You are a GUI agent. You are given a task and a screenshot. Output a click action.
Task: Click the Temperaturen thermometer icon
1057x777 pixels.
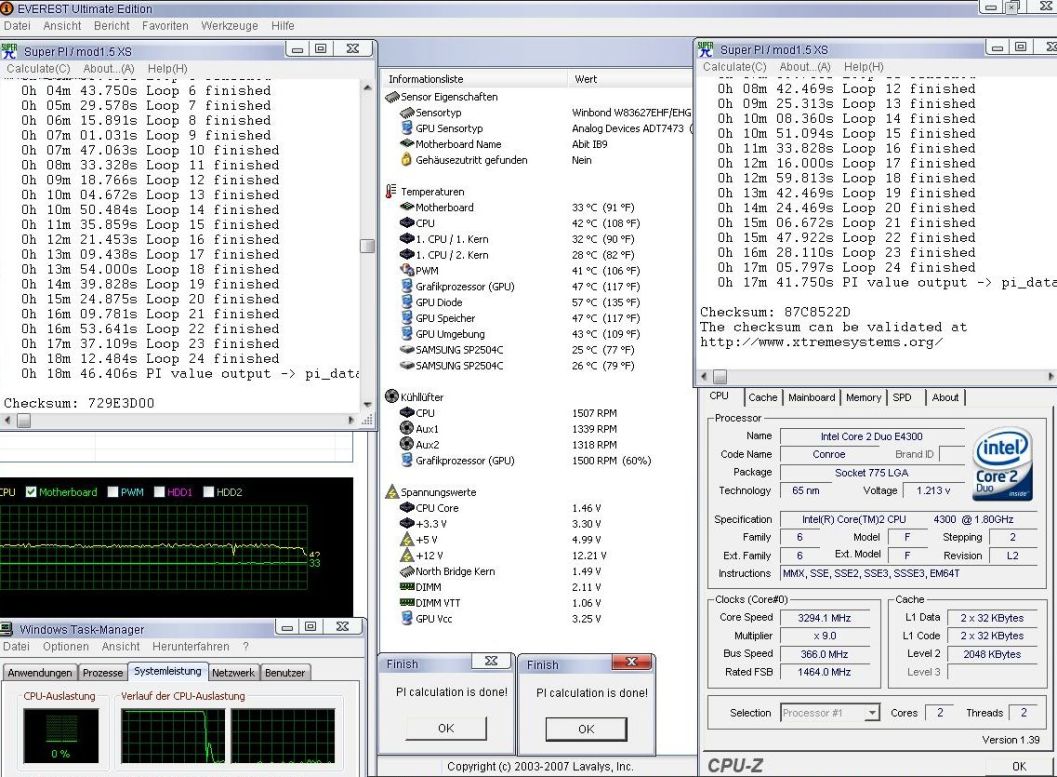pos(392,191)
